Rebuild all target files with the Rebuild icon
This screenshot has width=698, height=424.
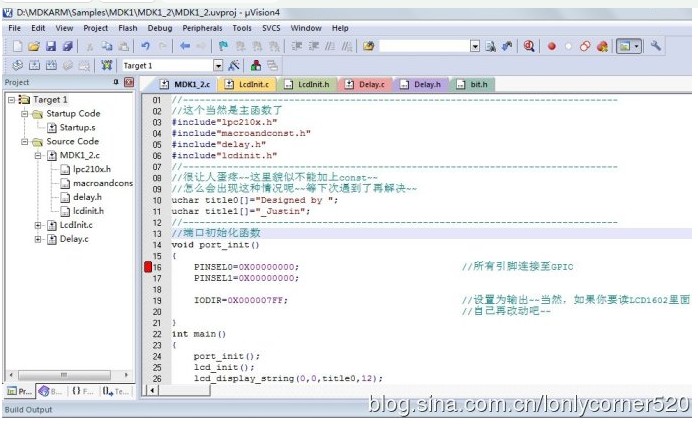click(51, 65)
